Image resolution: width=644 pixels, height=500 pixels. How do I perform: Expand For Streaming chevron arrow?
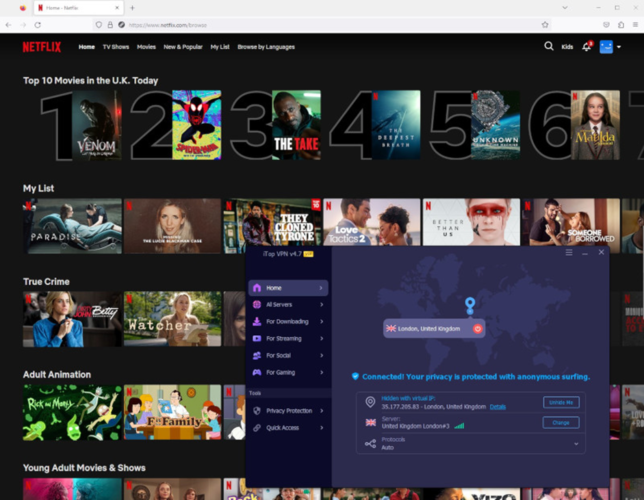click(322, 339)
